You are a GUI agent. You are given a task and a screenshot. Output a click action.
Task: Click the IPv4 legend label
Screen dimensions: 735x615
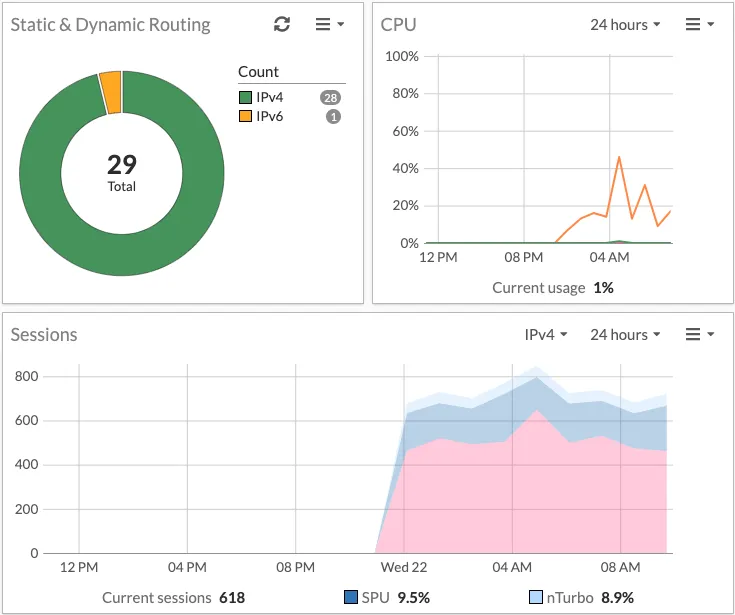point(270,98)
